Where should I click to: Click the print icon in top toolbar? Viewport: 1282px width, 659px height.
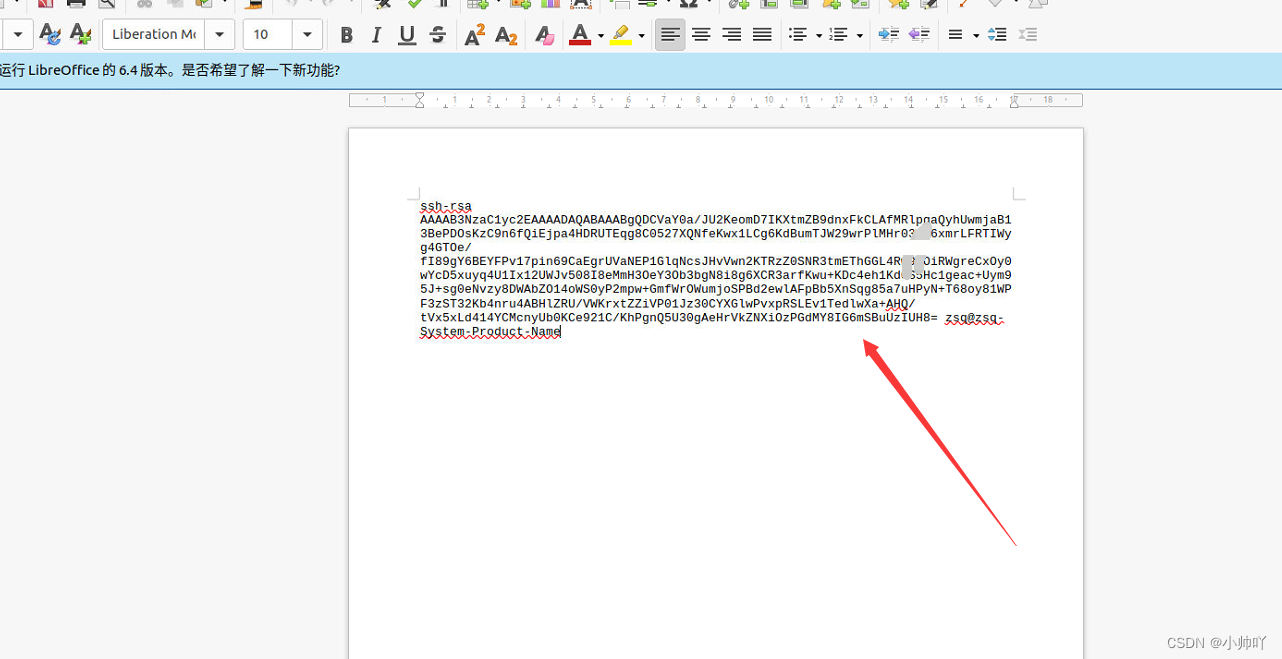[x=76, y=3]
